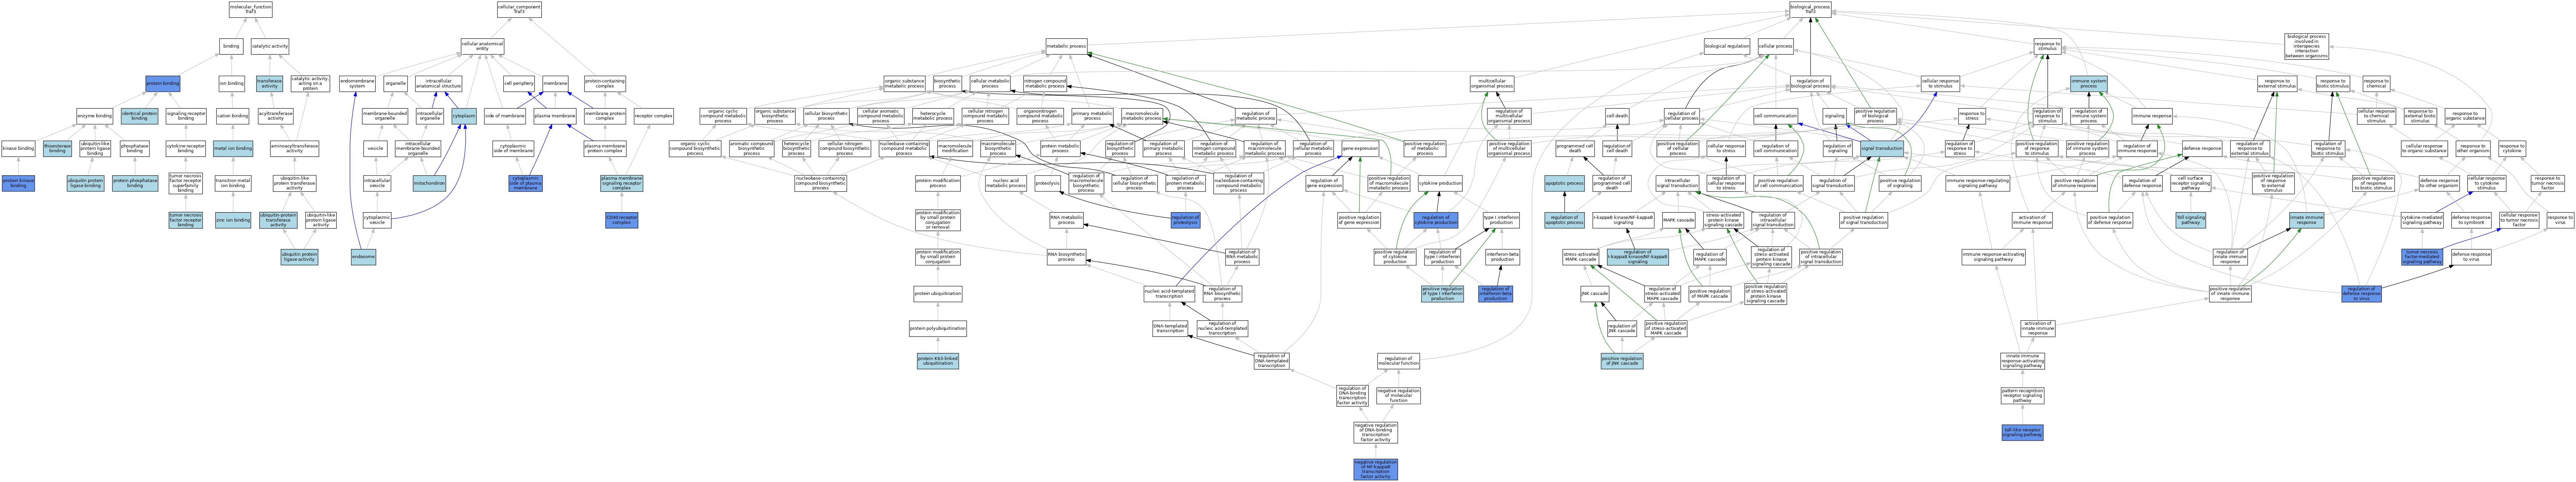The image size is (2576, 482).
Task: Click the 'identical protein binding' node
Action: (139, 116)
